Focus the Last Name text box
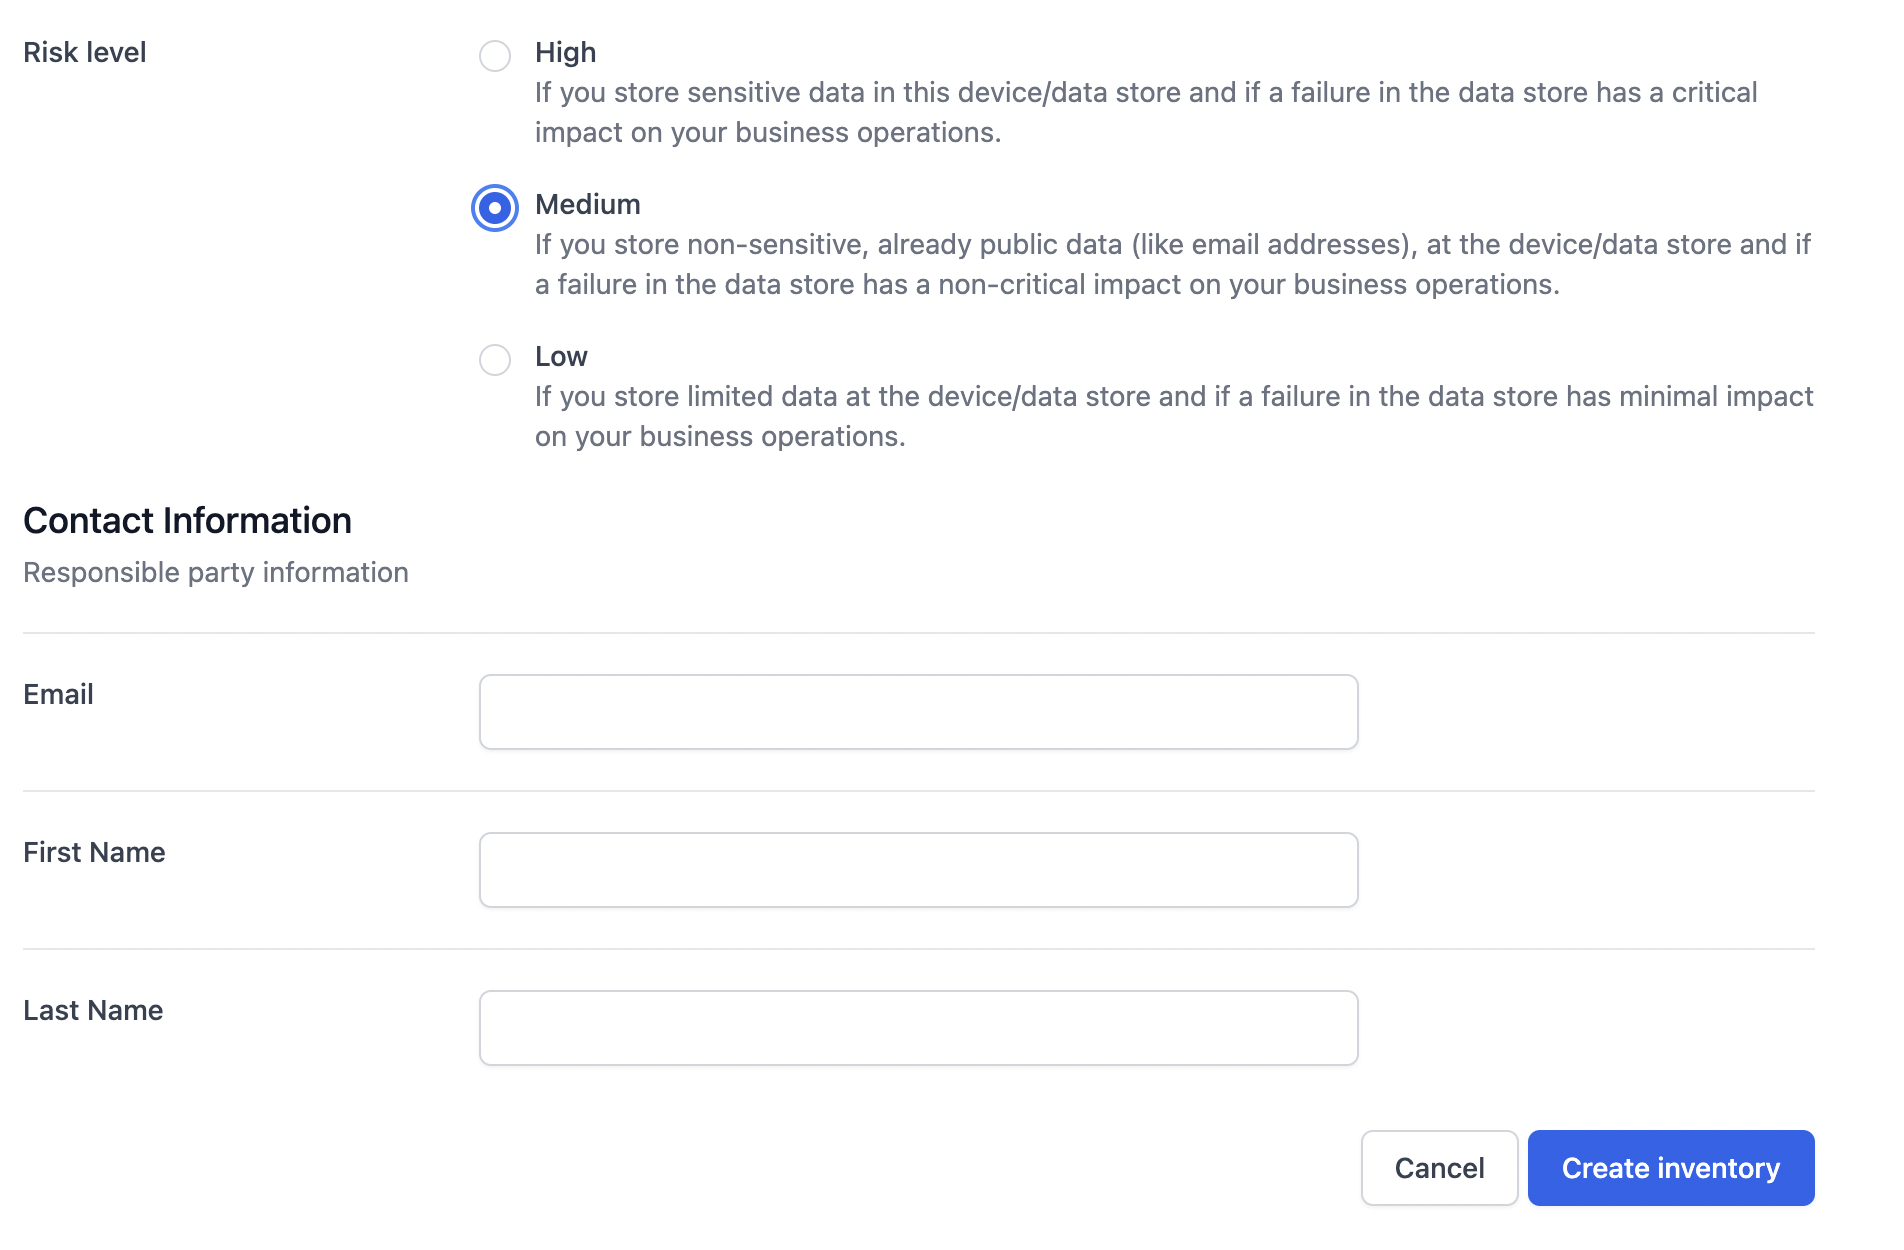 (918, 1028)
